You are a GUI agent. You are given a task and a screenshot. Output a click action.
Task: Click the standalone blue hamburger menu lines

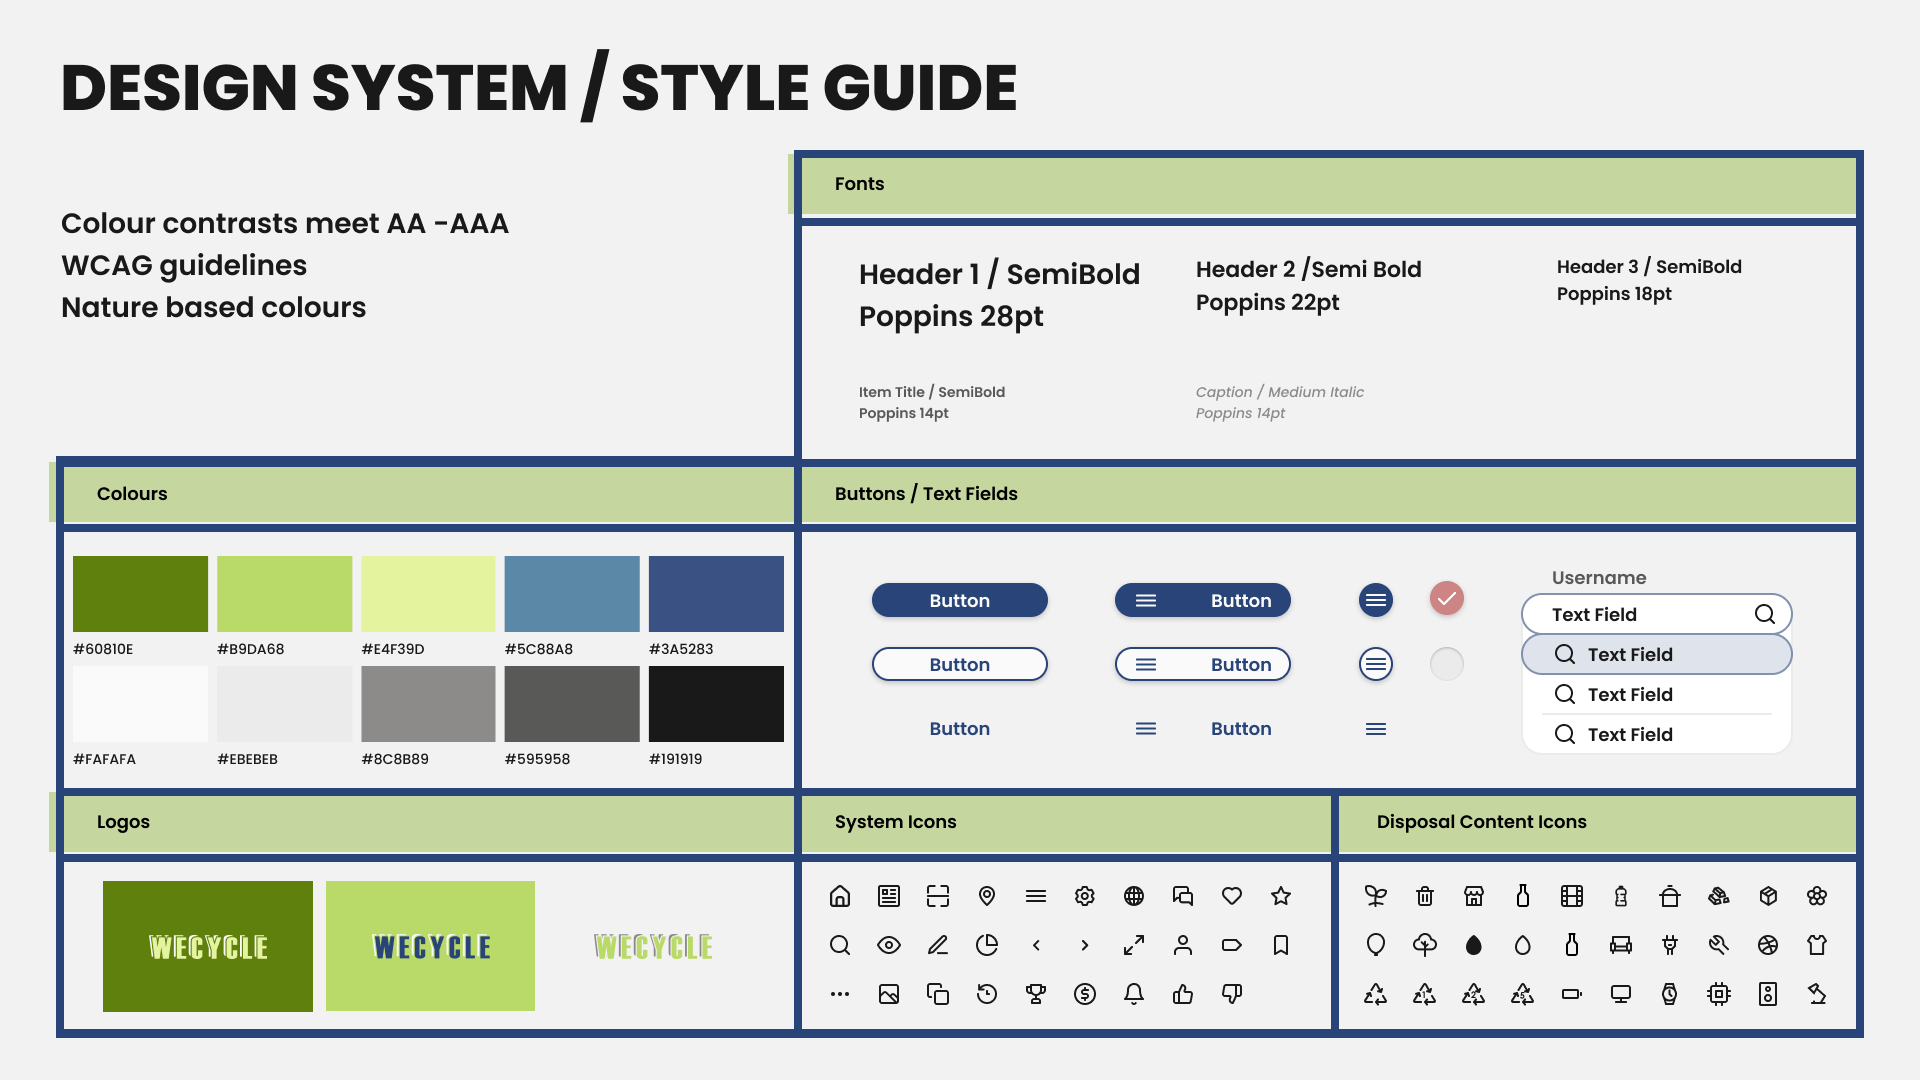tap(1376, 729)
